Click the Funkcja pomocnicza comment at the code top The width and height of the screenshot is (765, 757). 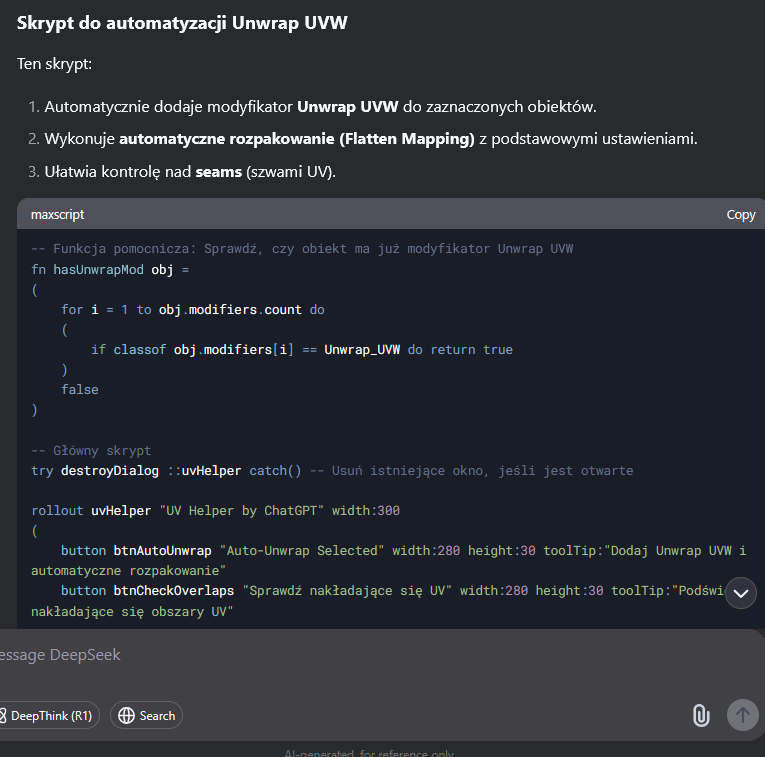[x=302, y=249]
